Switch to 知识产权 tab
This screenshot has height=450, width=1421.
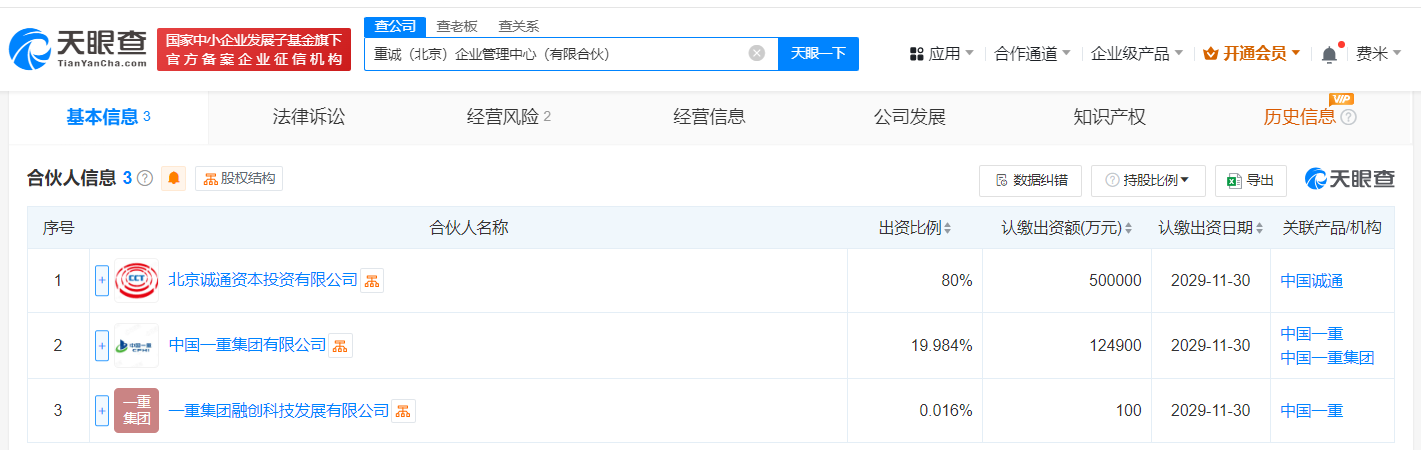[x=1109, y=117]
